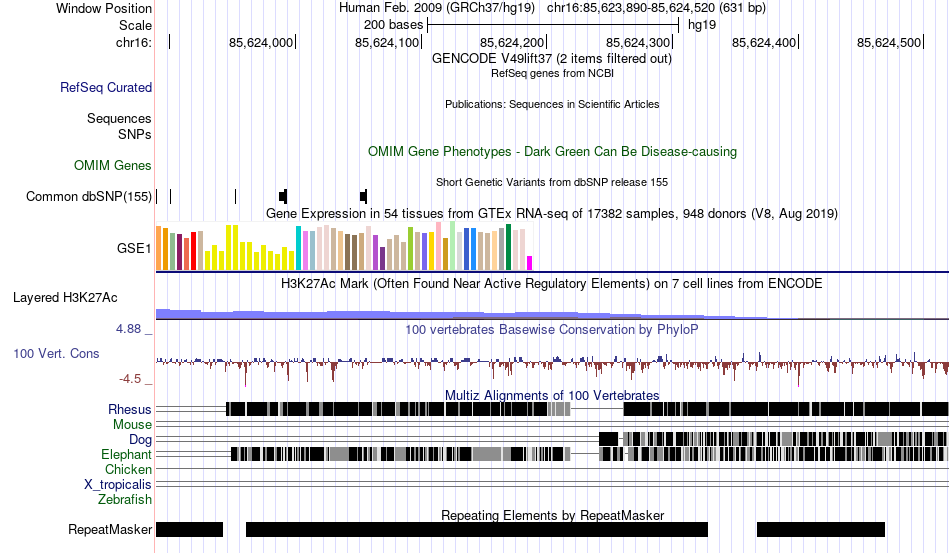Select the Dog alignment row label
The height and width of the screenshot is (553, 950).
click(x=140, y=440)
